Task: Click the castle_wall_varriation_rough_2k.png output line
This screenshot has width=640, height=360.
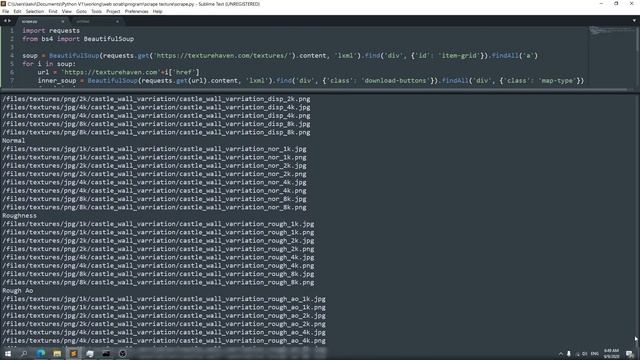Action: point(158,249)
